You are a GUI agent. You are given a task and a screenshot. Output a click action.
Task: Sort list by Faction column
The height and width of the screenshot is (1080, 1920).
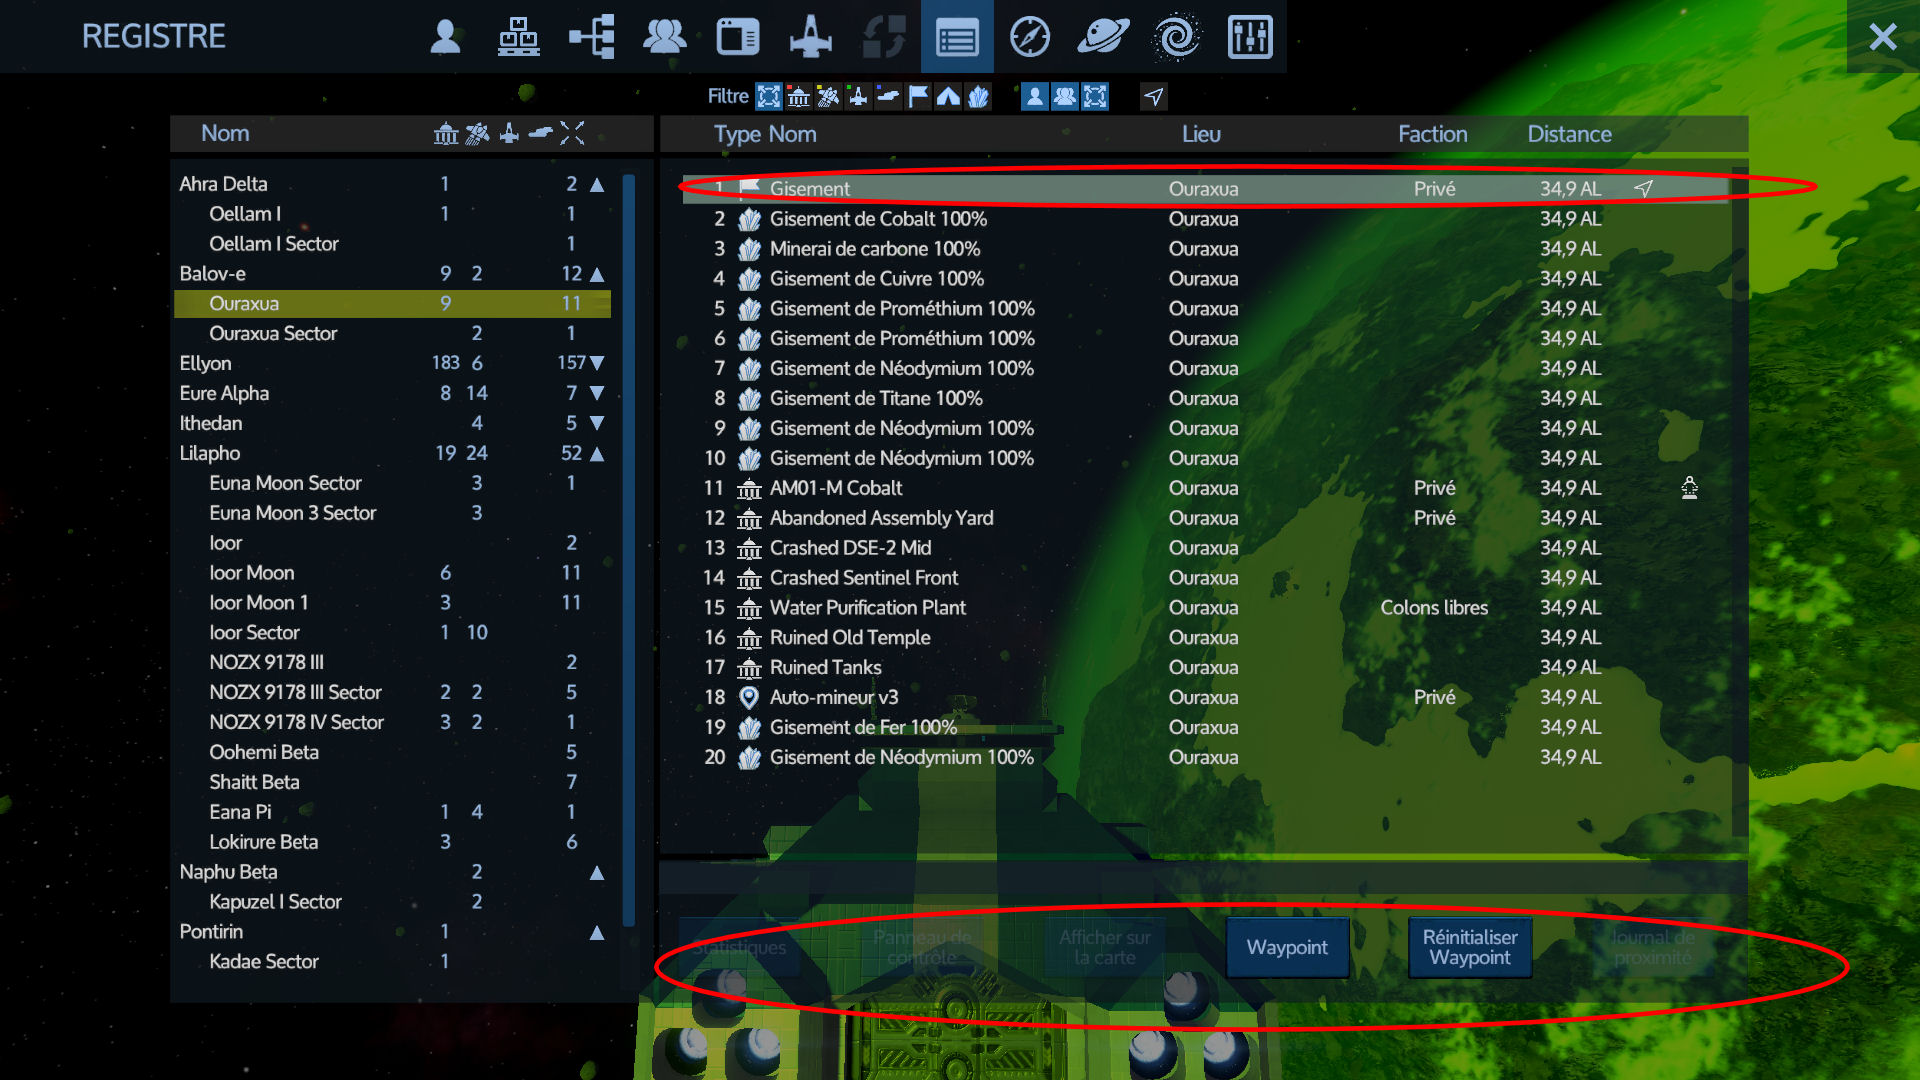[x=1432, y=134]
